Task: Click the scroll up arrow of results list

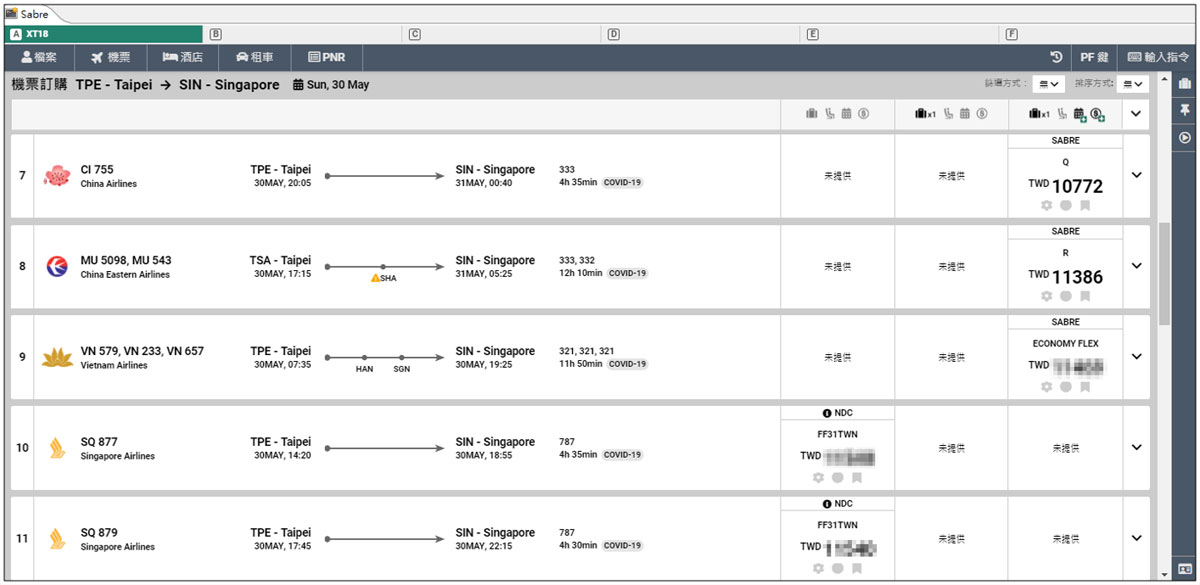Action: pos(1164,79)
